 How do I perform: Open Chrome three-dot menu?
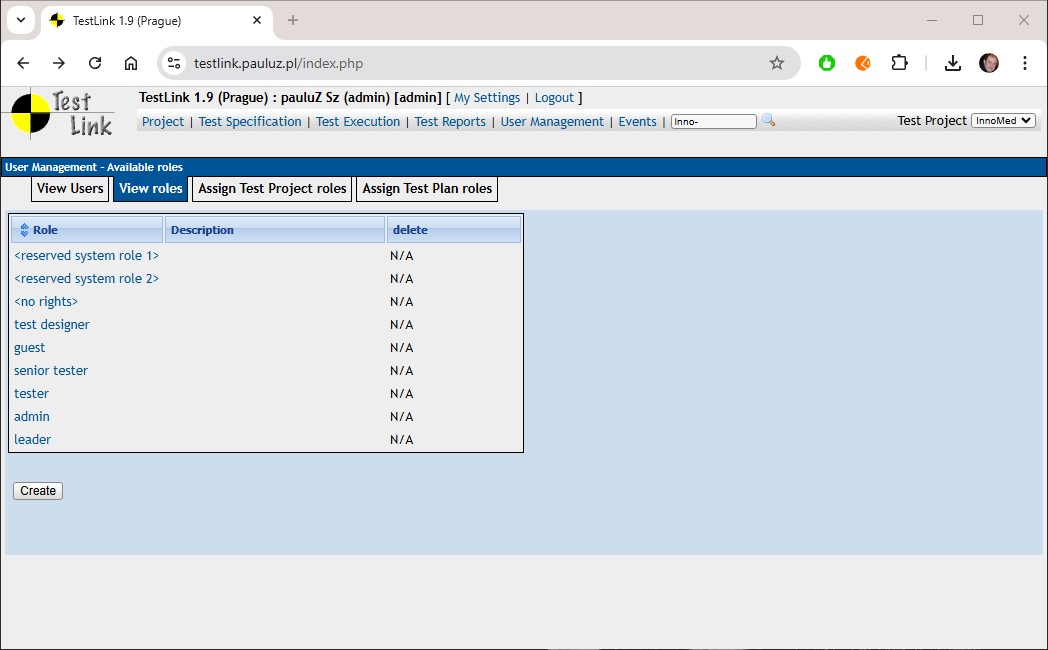1025,63
